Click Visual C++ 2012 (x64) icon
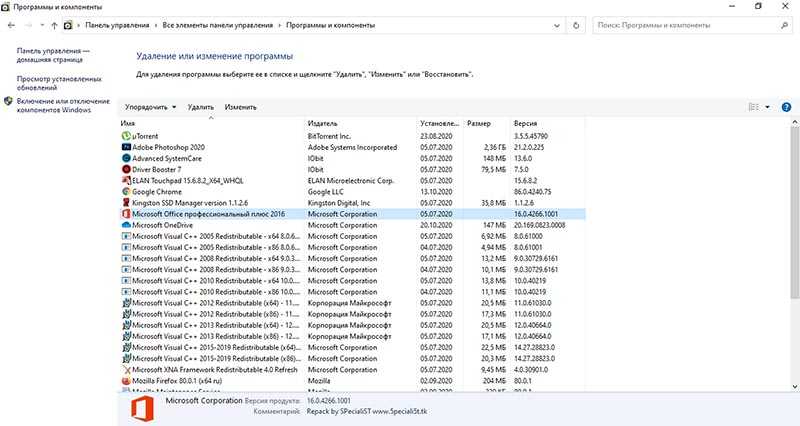Image resolution: width=800 pixels, height=426 pixels. 126,303
